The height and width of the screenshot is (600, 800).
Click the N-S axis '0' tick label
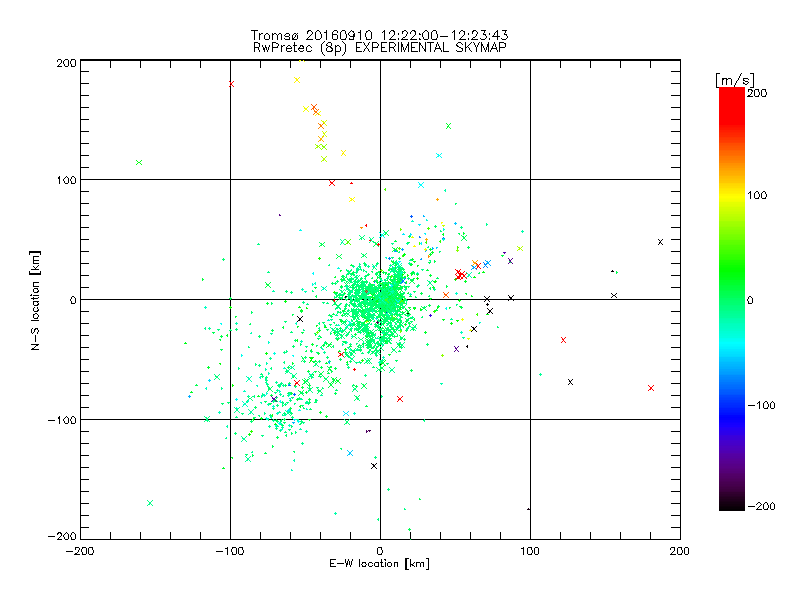point(73,300)
